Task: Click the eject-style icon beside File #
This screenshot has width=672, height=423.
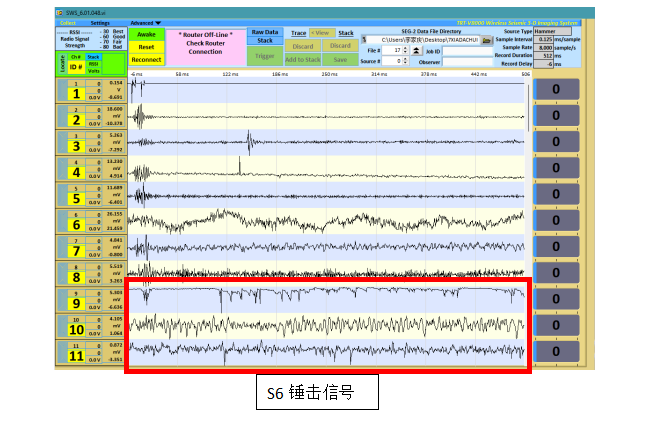Action: 417,50
